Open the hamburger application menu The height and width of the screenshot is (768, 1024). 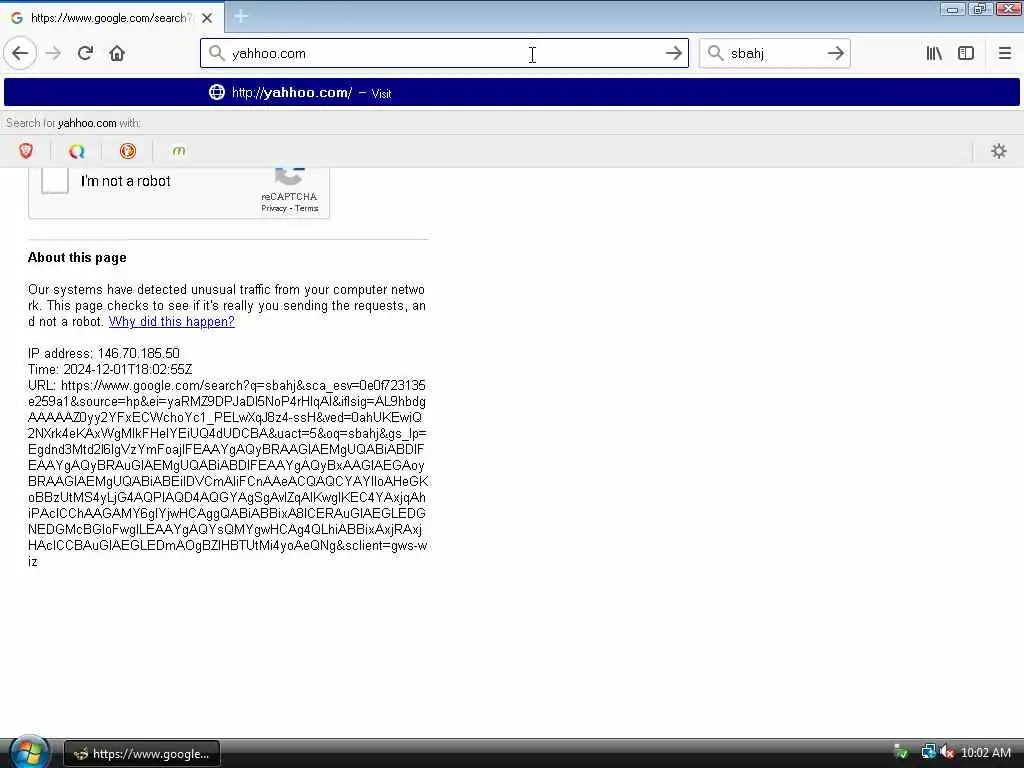(1005, 54)
